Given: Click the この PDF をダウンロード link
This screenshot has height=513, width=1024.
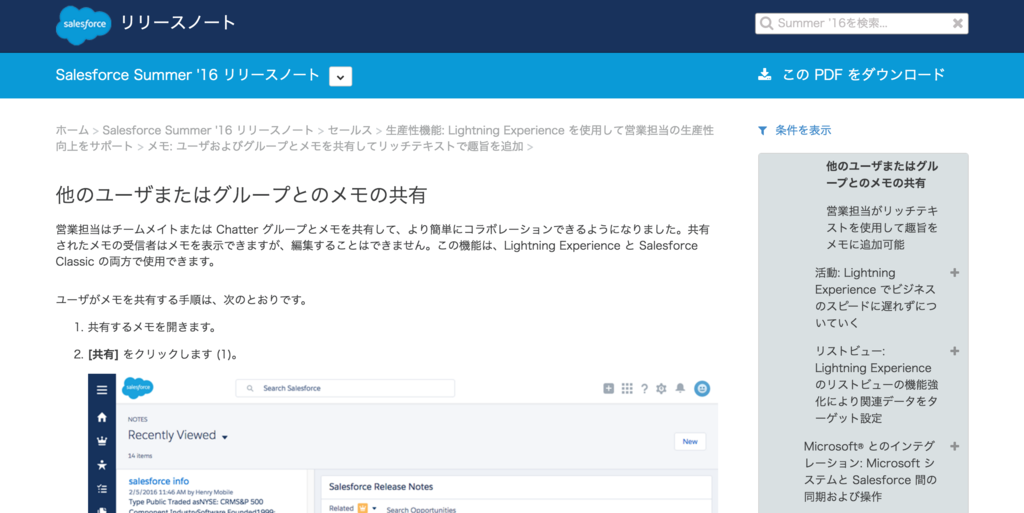Looking at the screenshot, I should point(863,74).
